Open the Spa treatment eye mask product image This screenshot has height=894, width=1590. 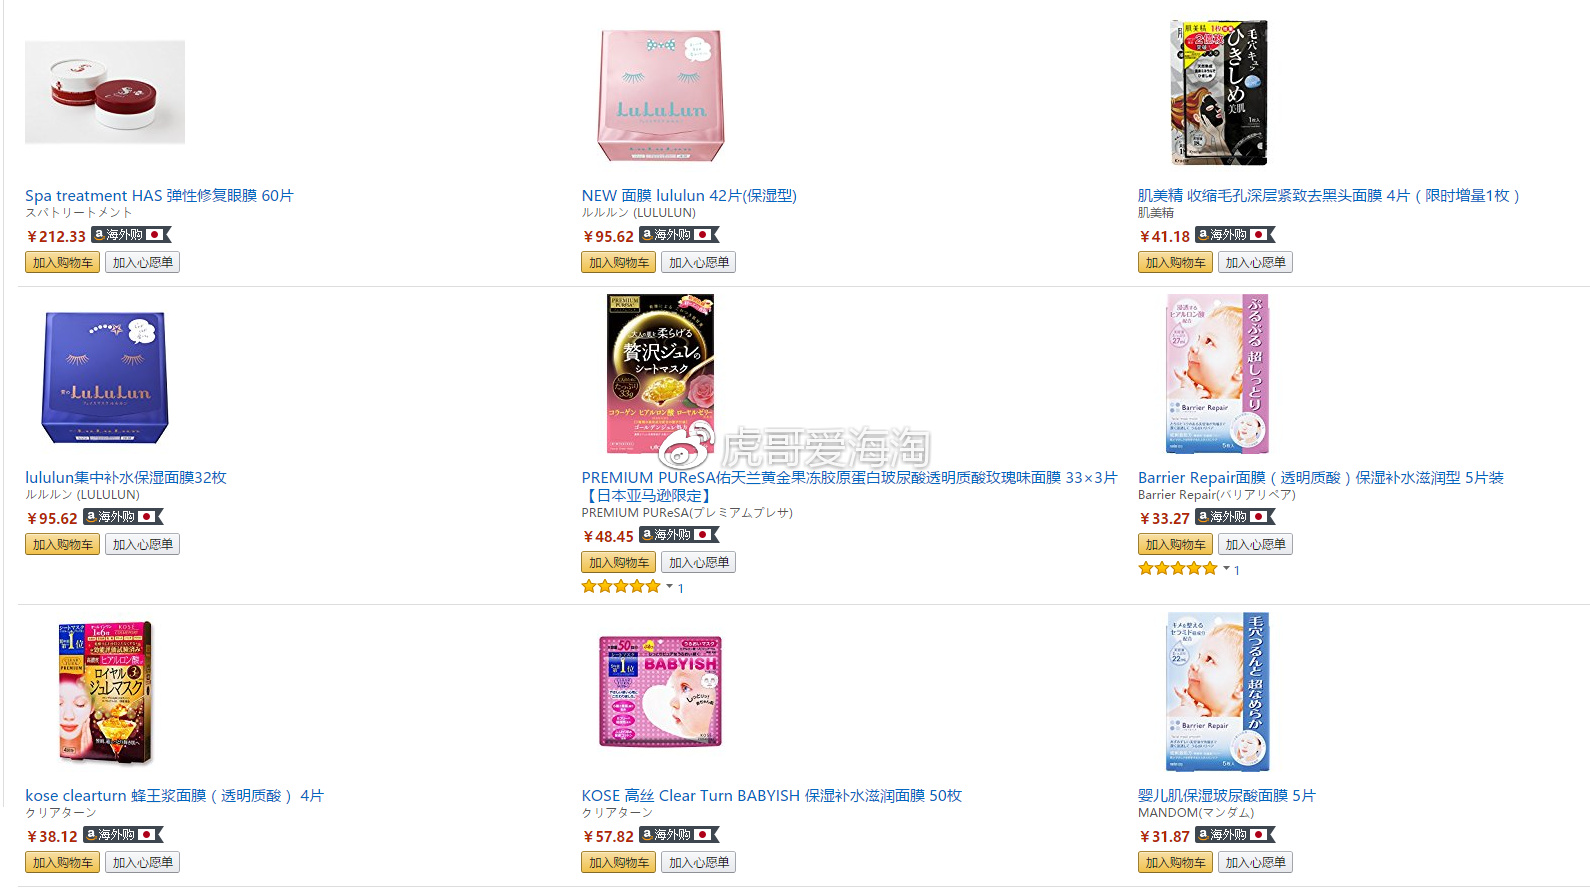105,92
